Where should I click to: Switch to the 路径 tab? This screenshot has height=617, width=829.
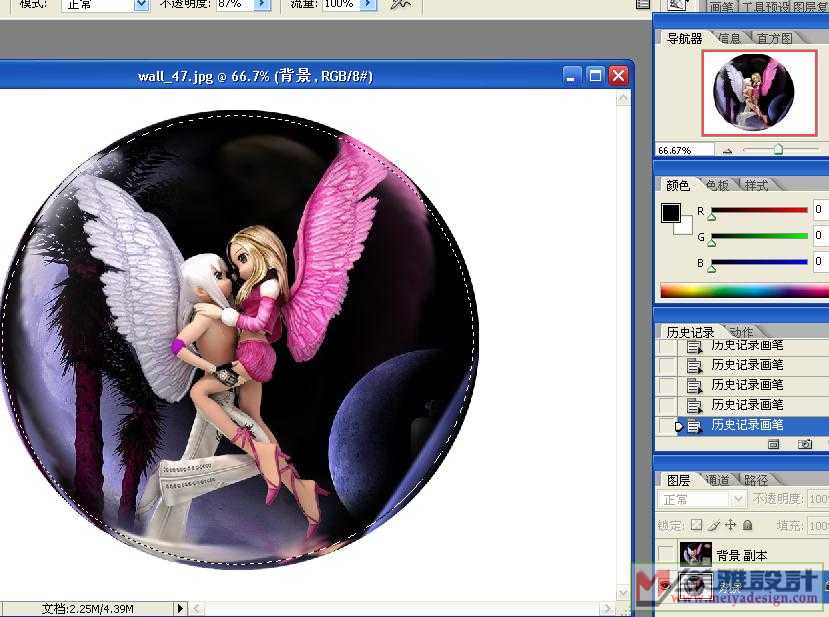[x=756, y=480]
